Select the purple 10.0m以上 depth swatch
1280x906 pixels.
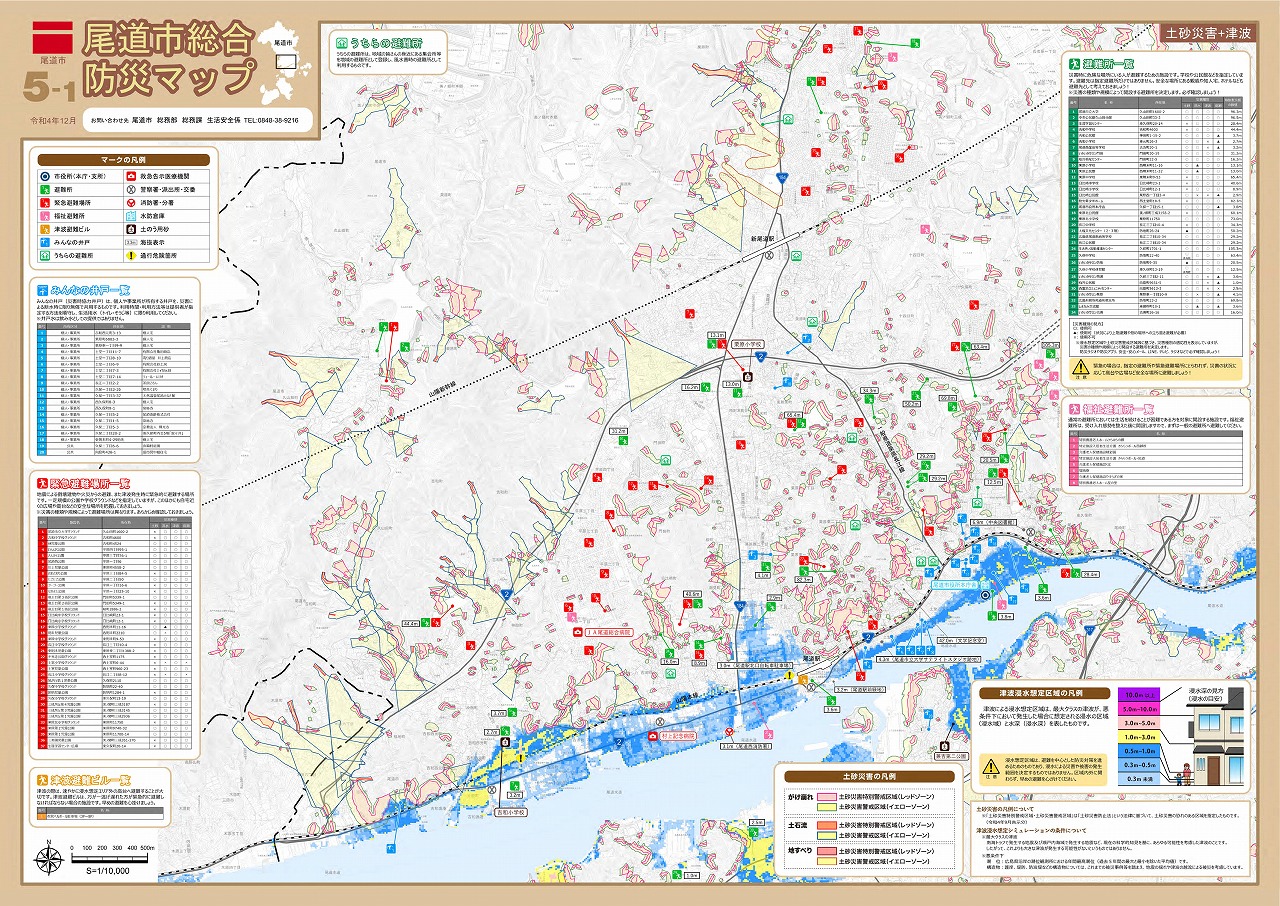pyautogui.click(x=1139, y=695)
